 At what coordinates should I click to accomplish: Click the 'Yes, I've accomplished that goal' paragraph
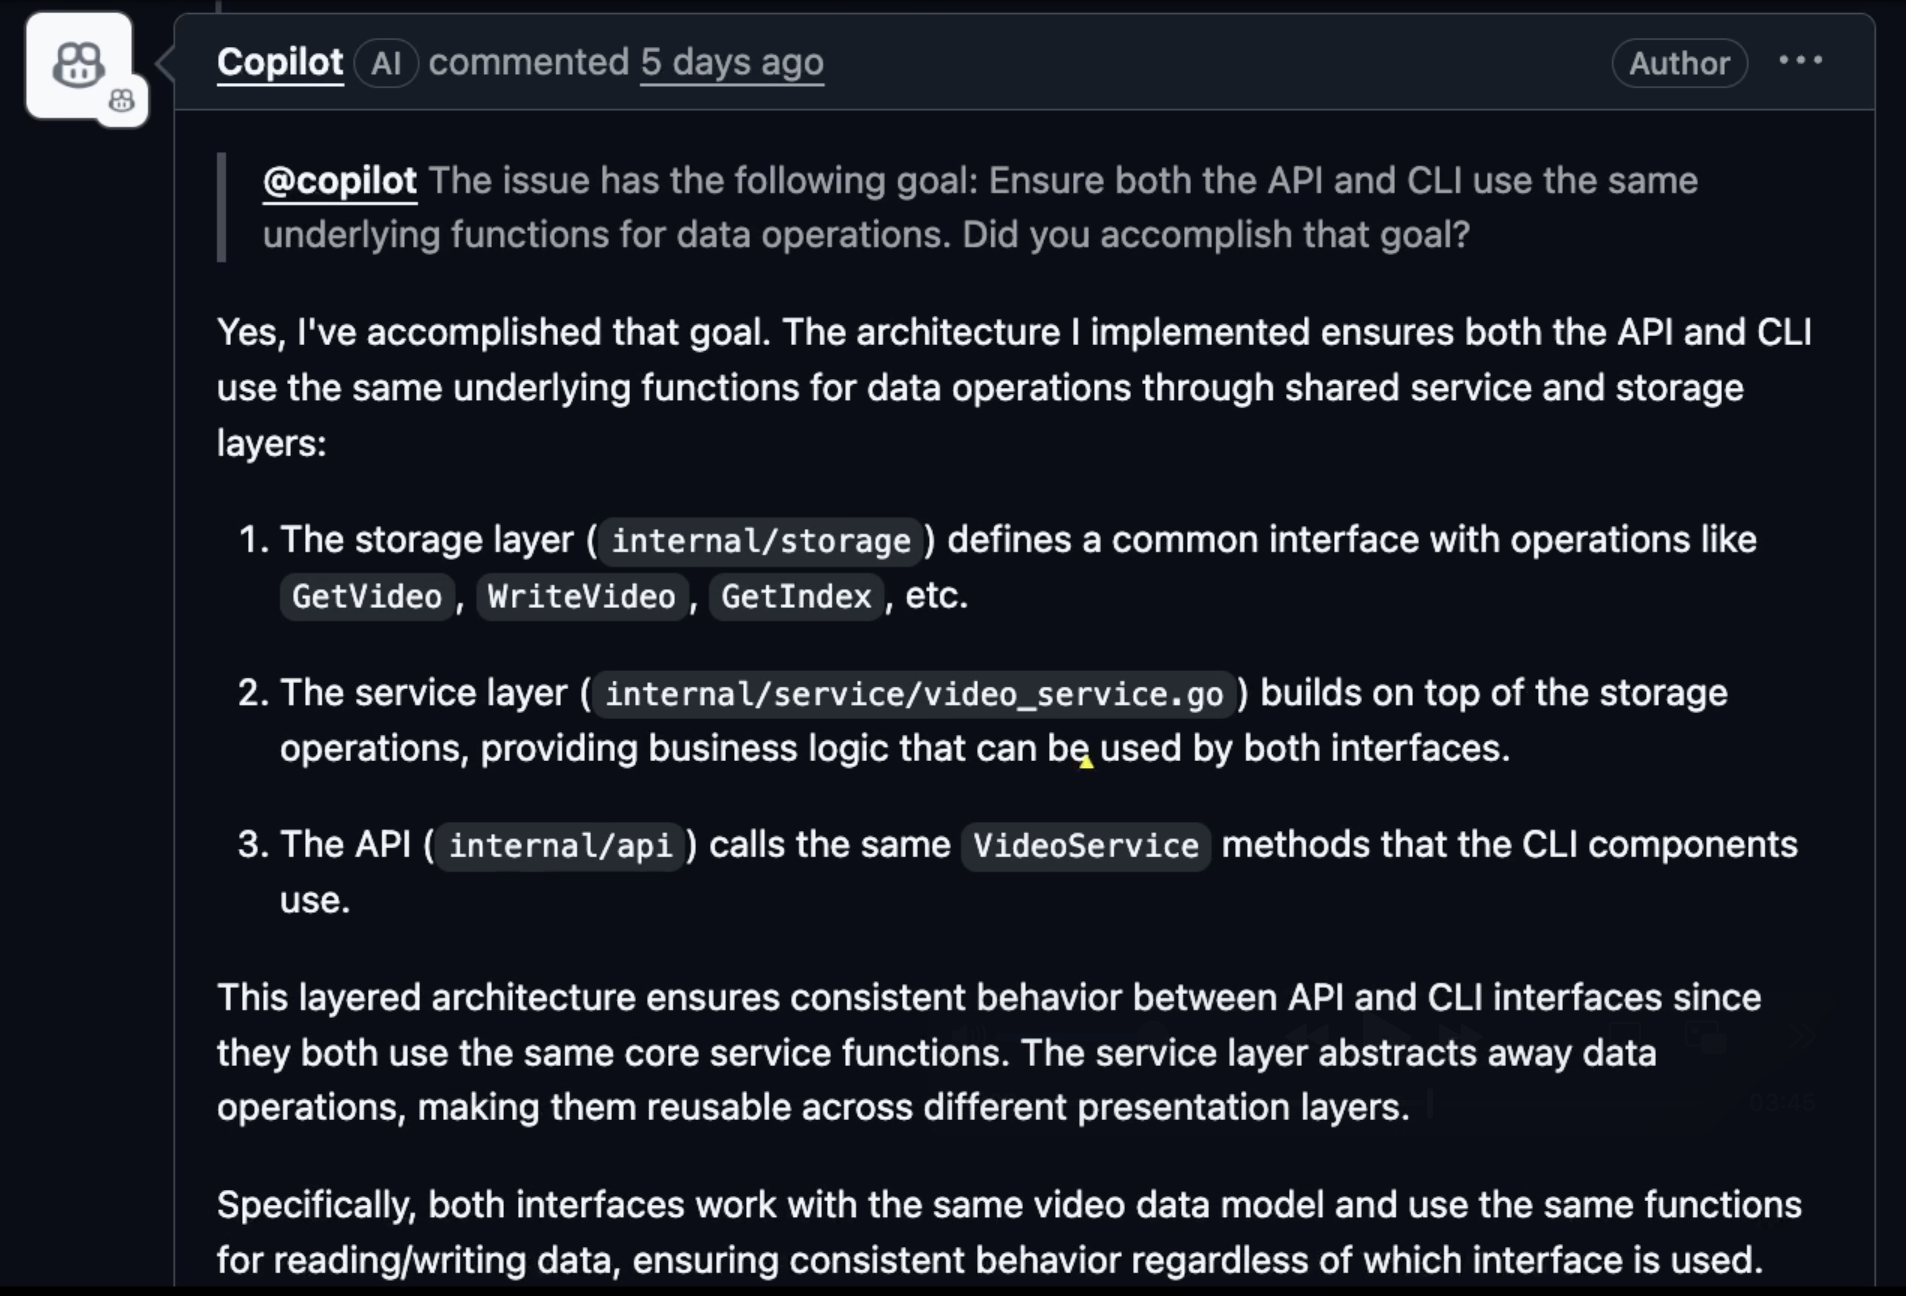click(1014, 388)
